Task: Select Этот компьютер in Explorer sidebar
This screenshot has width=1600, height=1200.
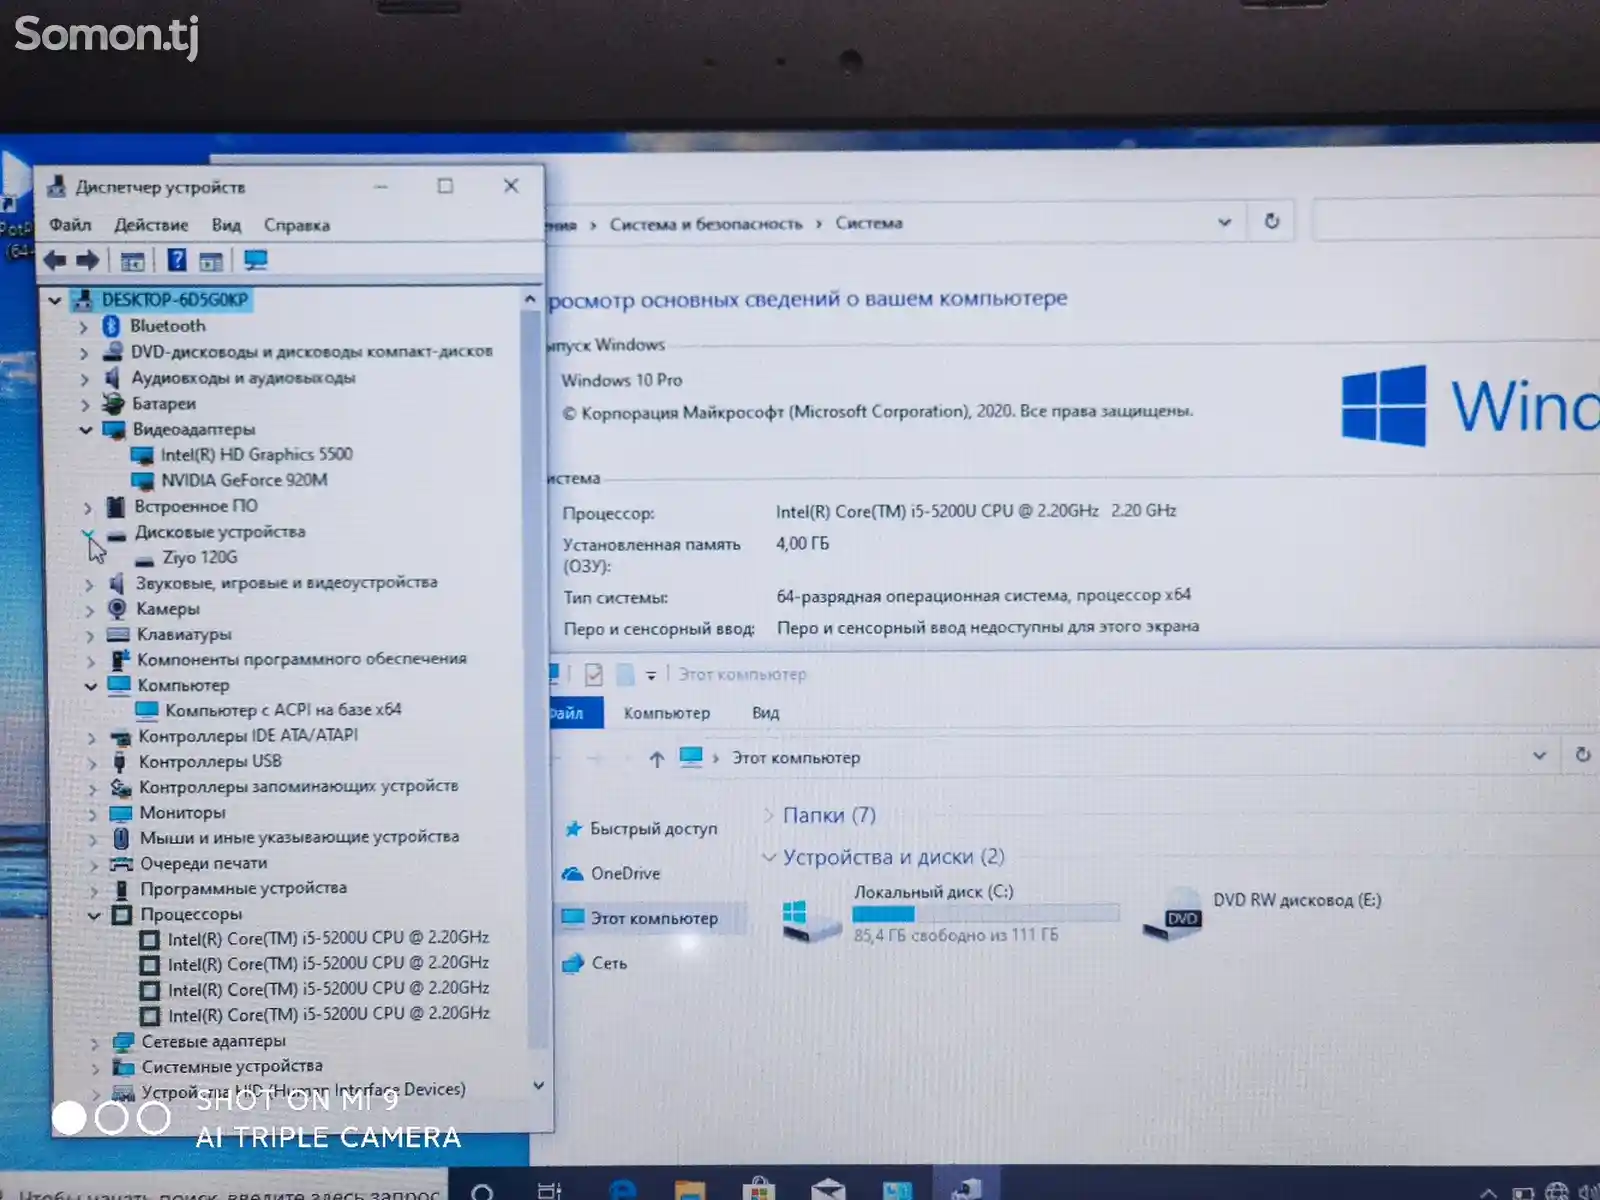Action: (x=653, y=918)
